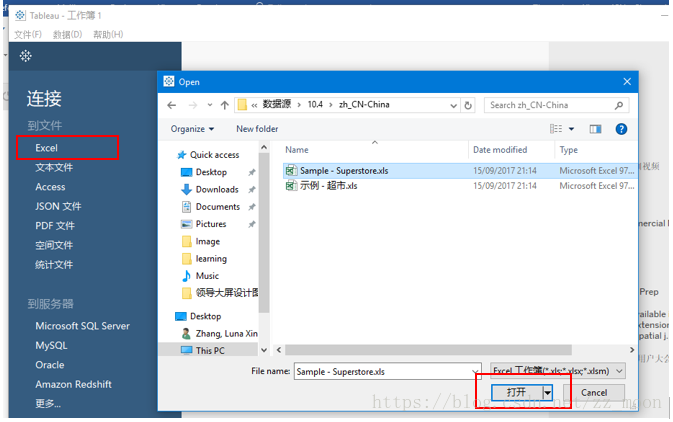Image resolution: width=673 pixels, height=422 pixels.
Task: Open the Organize menu
Action: point(192,129)
